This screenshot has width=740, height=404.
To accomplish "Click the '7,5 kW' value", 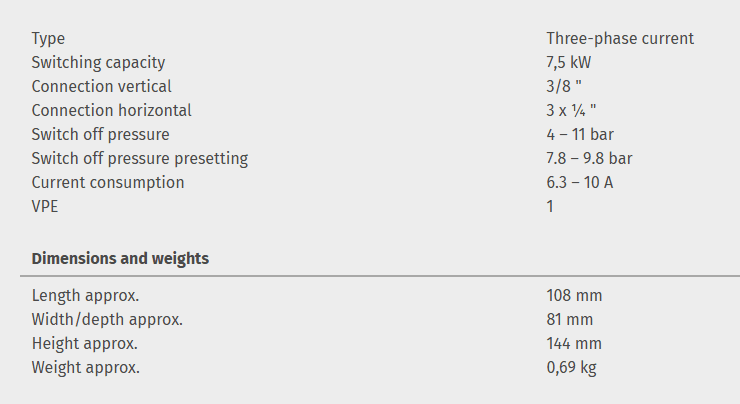I will coord(569,62).
